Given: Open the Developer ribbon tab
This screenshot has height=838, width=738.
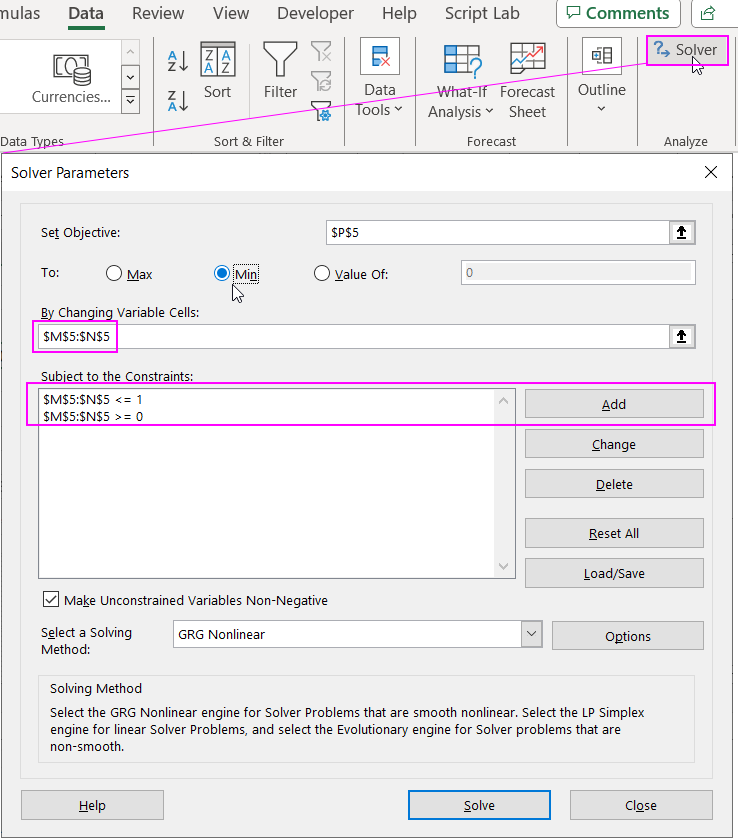Looking at the screenshot, I should pyautogui.click(x=315, y=13).
